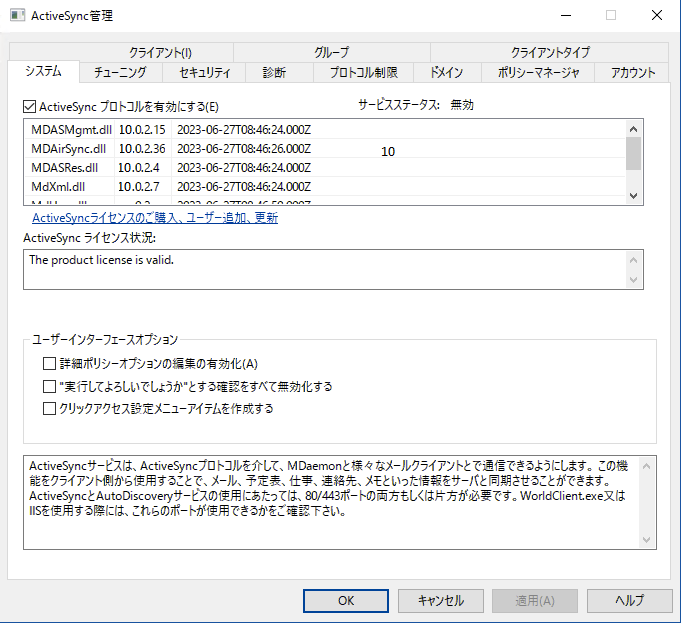681x623 pixels.
Task: Click the キャンセル button
Action: (x=441, y=601)
